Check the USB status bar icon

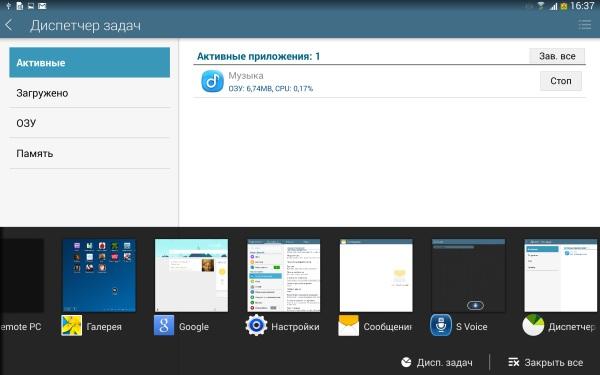coord(8,6)
